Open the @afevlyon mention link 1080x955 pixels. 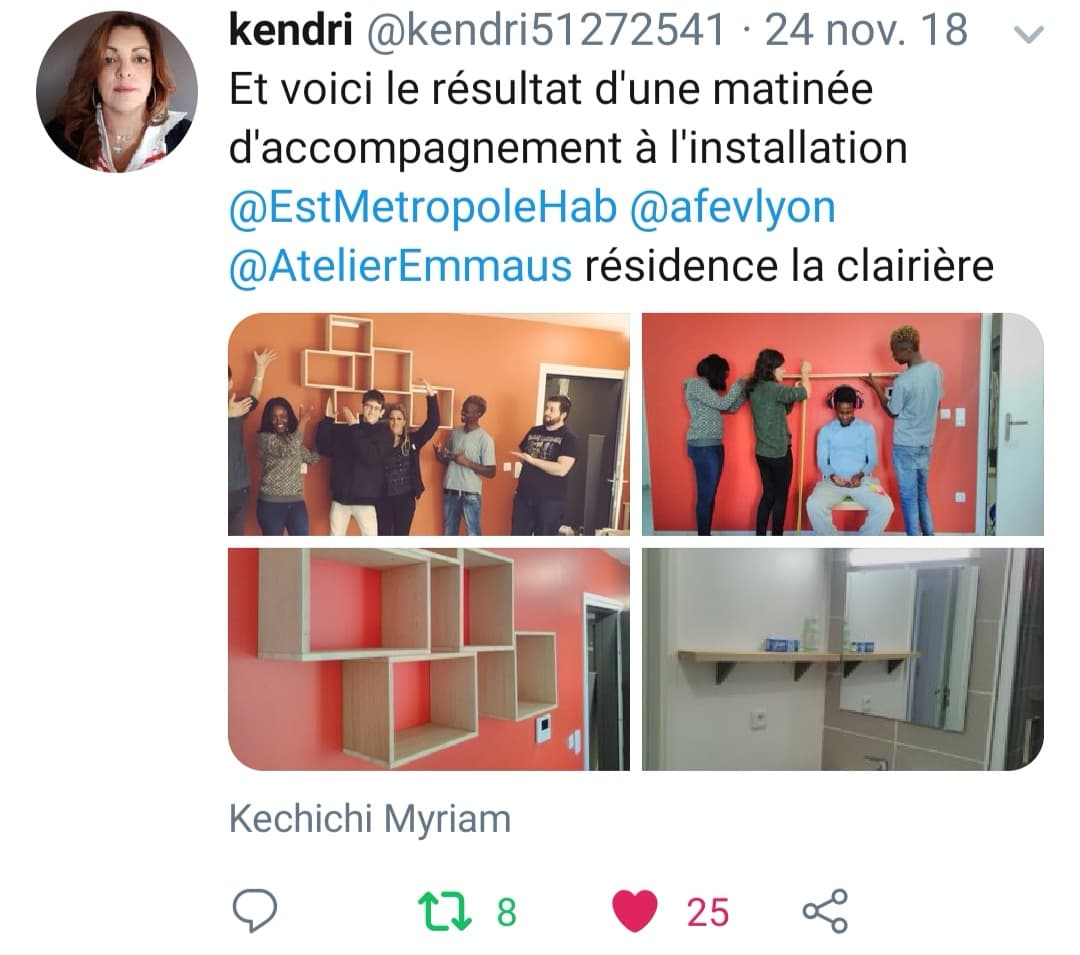point(732,207)
